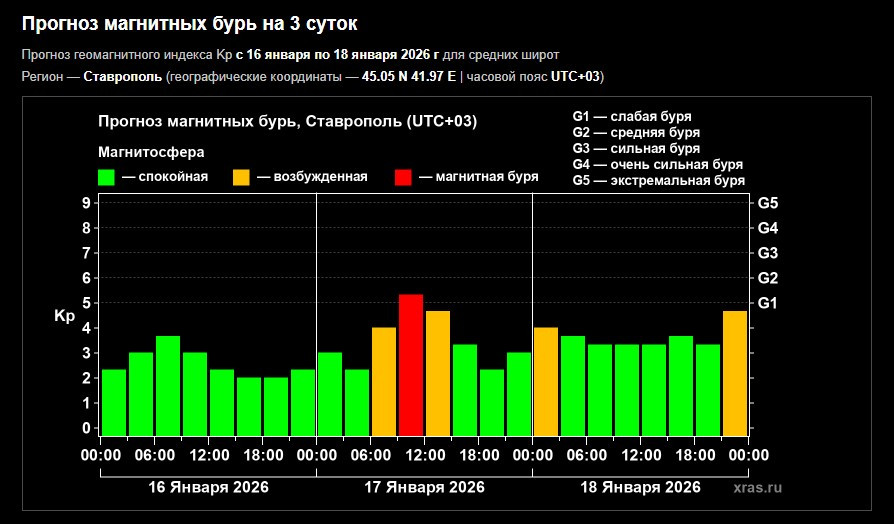Click the page heading 'Прогноз магнитных бурь на 3 суток'
The height and width of the screenshot is (524, 894).
[189, 22]
